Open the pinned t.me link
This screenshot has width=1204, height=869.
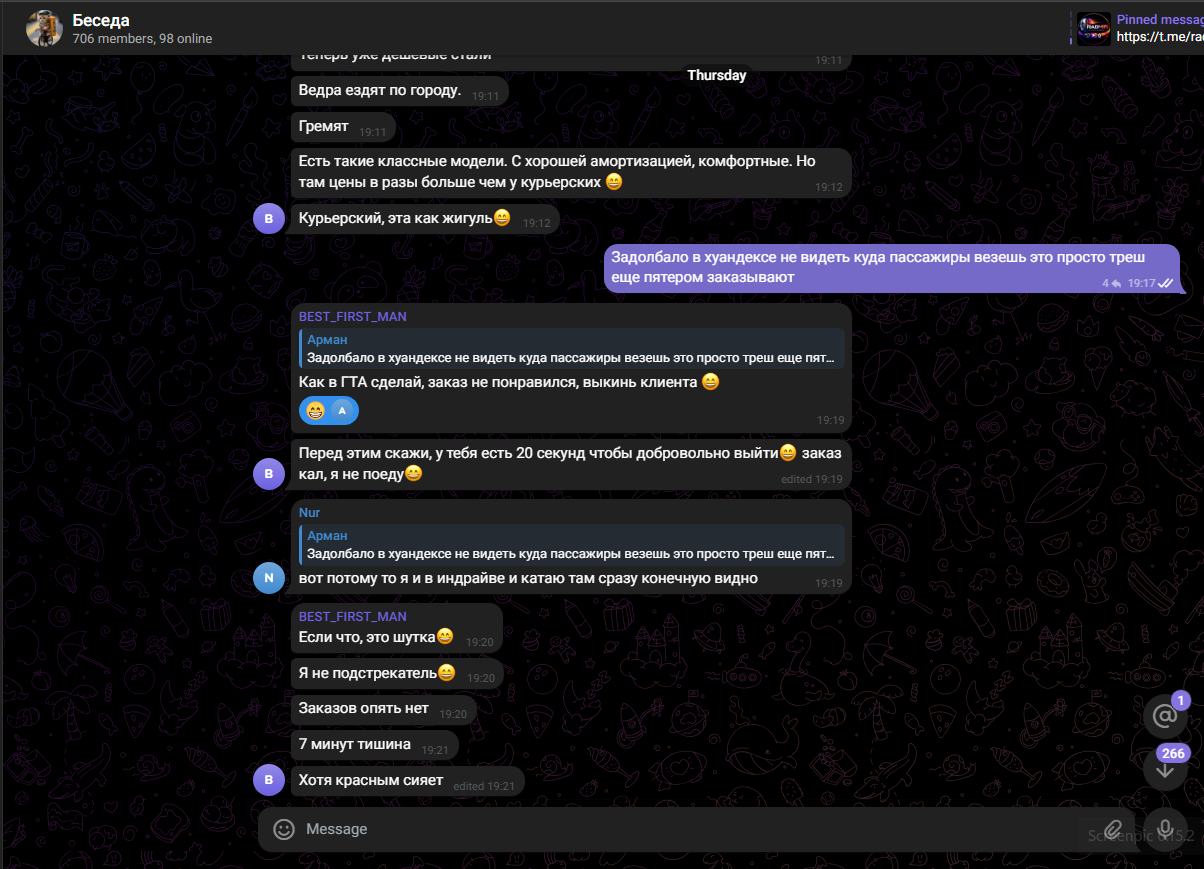click(1160, 37)
